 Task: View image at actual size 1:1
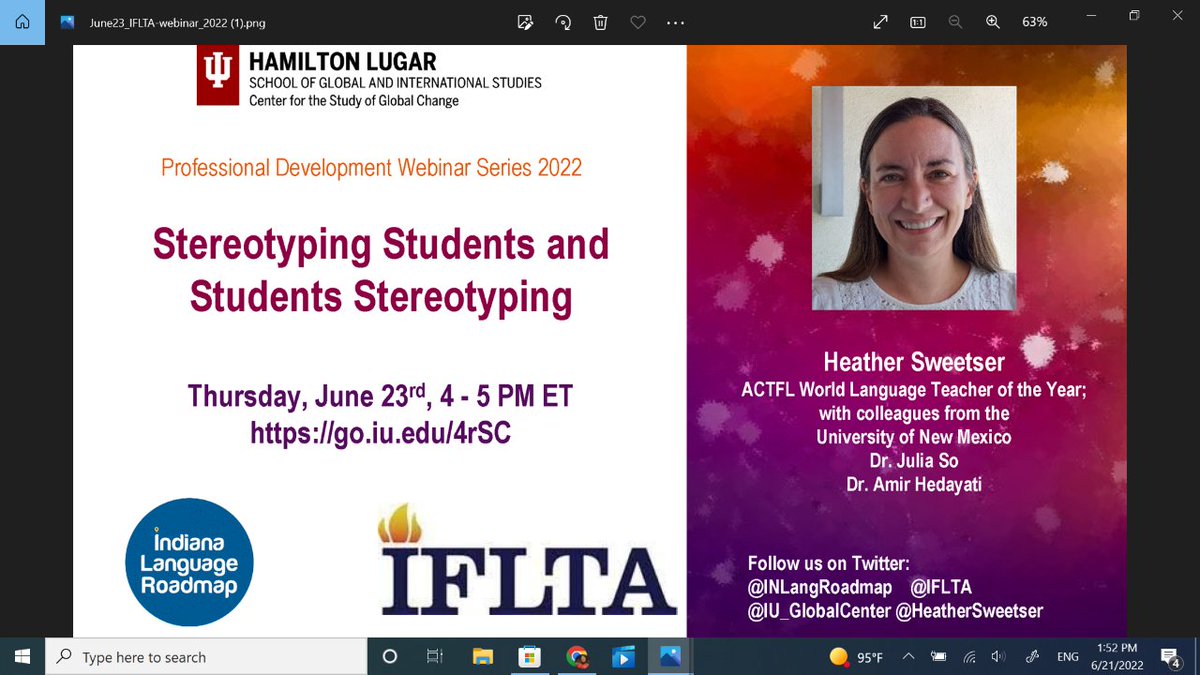(x=917, y=21)
